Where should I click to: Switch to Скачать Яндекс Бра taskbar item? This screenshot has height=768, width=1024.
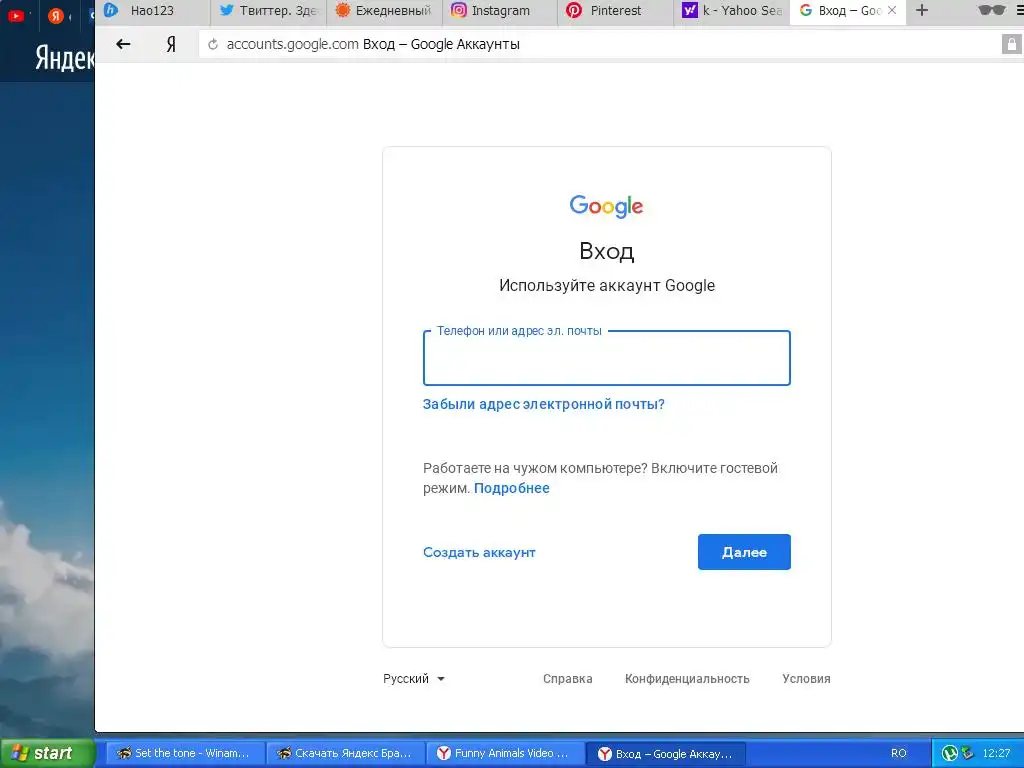pos(346,754)
